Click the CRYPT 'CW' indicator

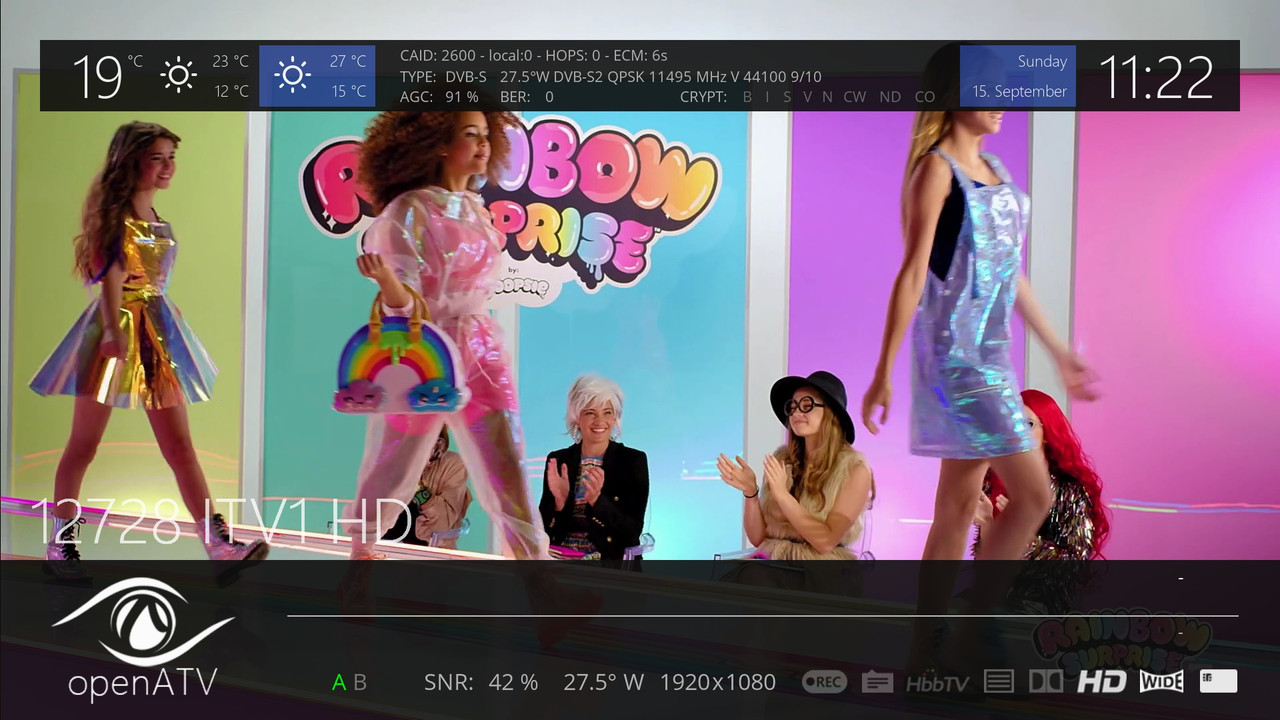pyautogui.click(x=855, y=97)
